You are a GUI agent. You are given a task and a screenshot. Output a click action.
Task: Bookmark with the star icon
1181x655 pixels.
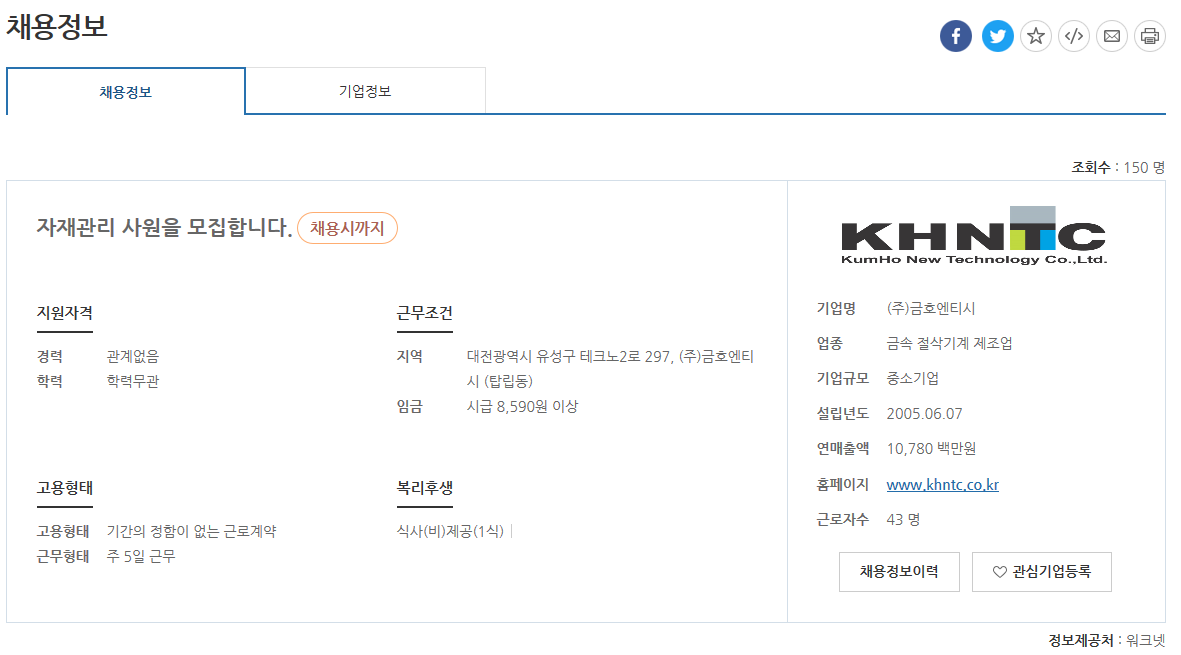pyautogui.click(x=1036, y=36)
